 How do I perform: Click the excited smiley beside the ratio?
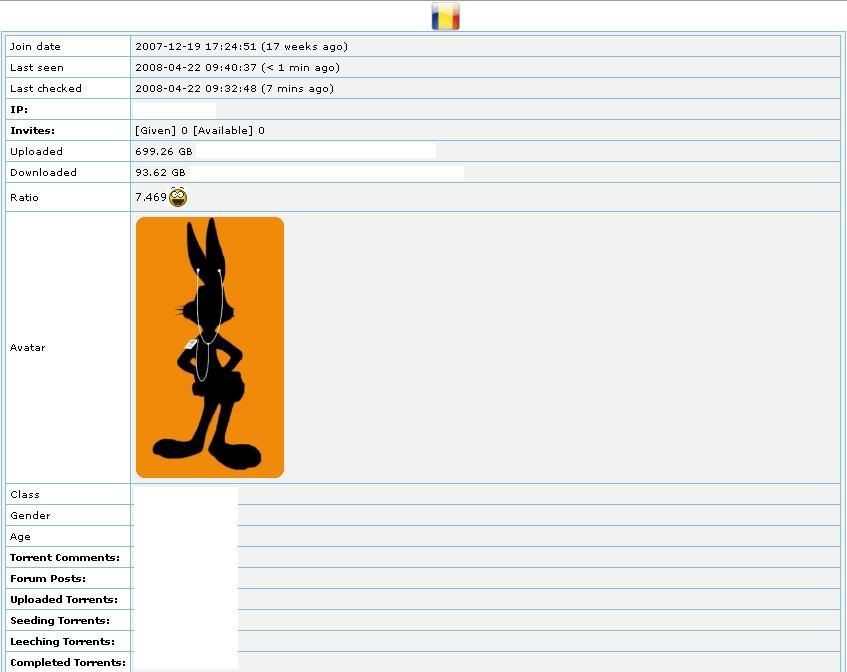(x=178, y=197)
